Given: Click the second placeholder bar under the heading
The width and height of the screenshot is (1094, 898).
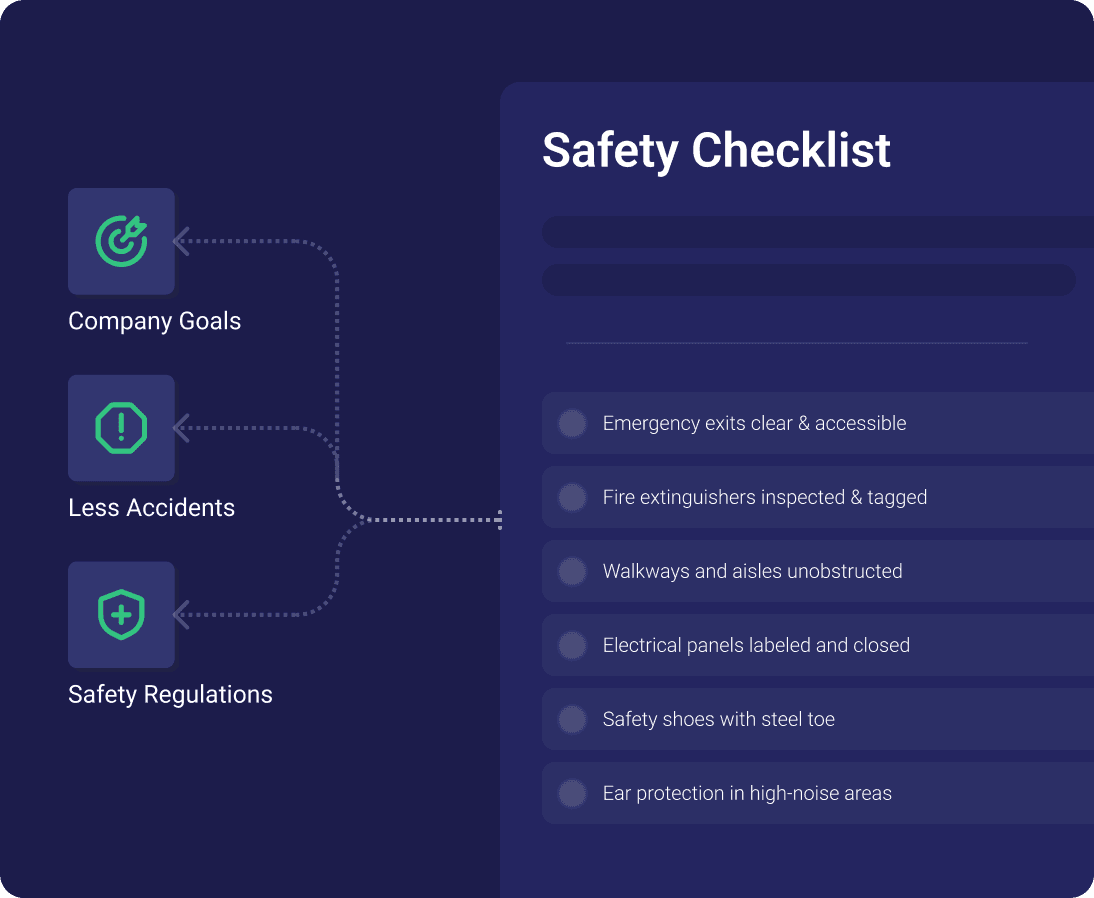Looking at the screenshot, I should (x=808, y=280).
